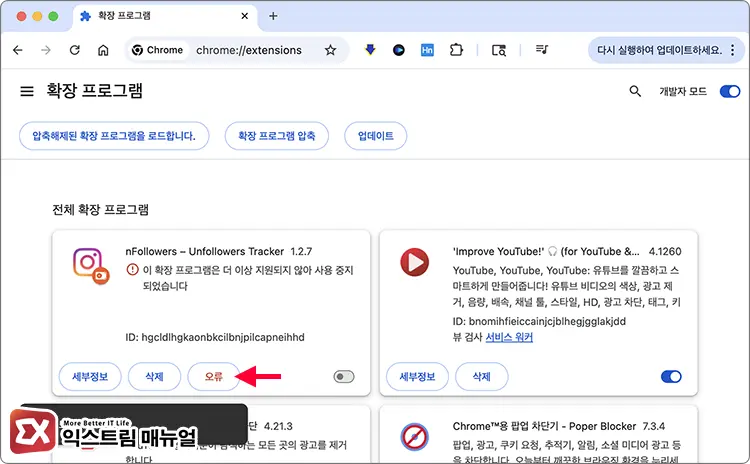Close the 확장 프로그램 tab
750x464 pixels.
coord(244,16)
